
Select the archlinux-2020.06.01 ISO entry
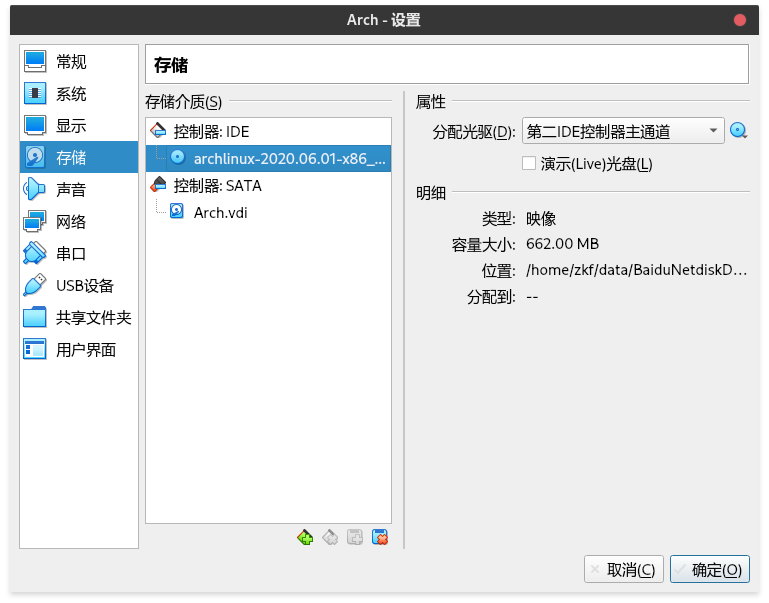289,158
